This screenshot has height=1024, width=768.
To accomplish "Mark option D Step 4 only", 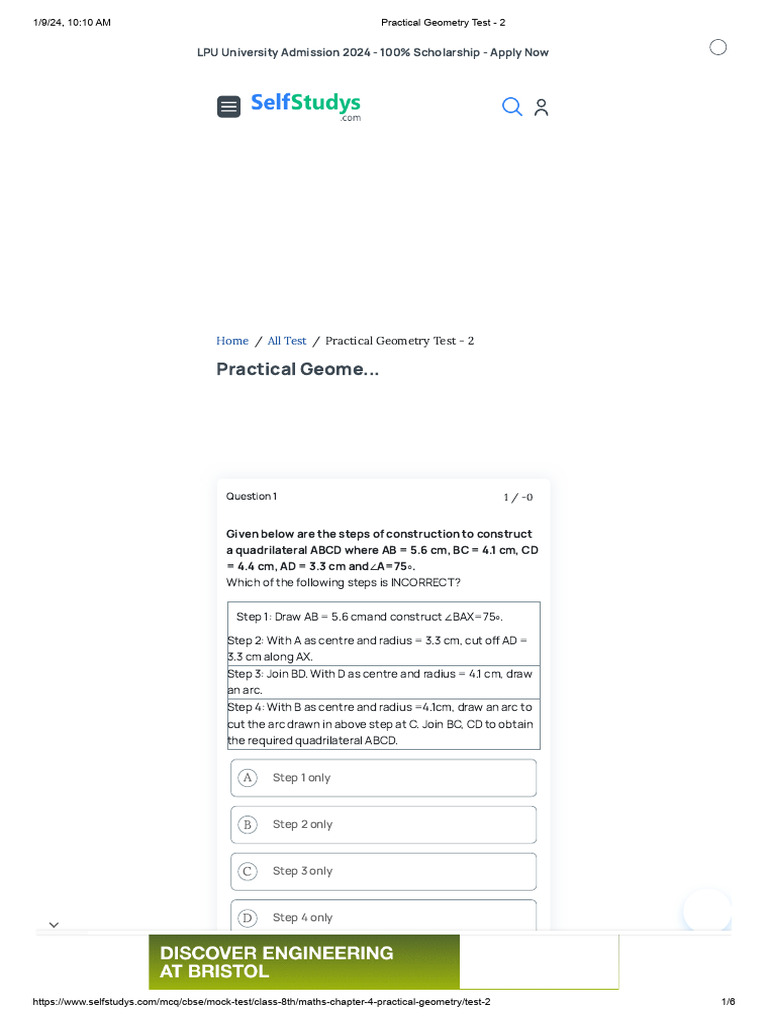I will [x=383, y=917].
